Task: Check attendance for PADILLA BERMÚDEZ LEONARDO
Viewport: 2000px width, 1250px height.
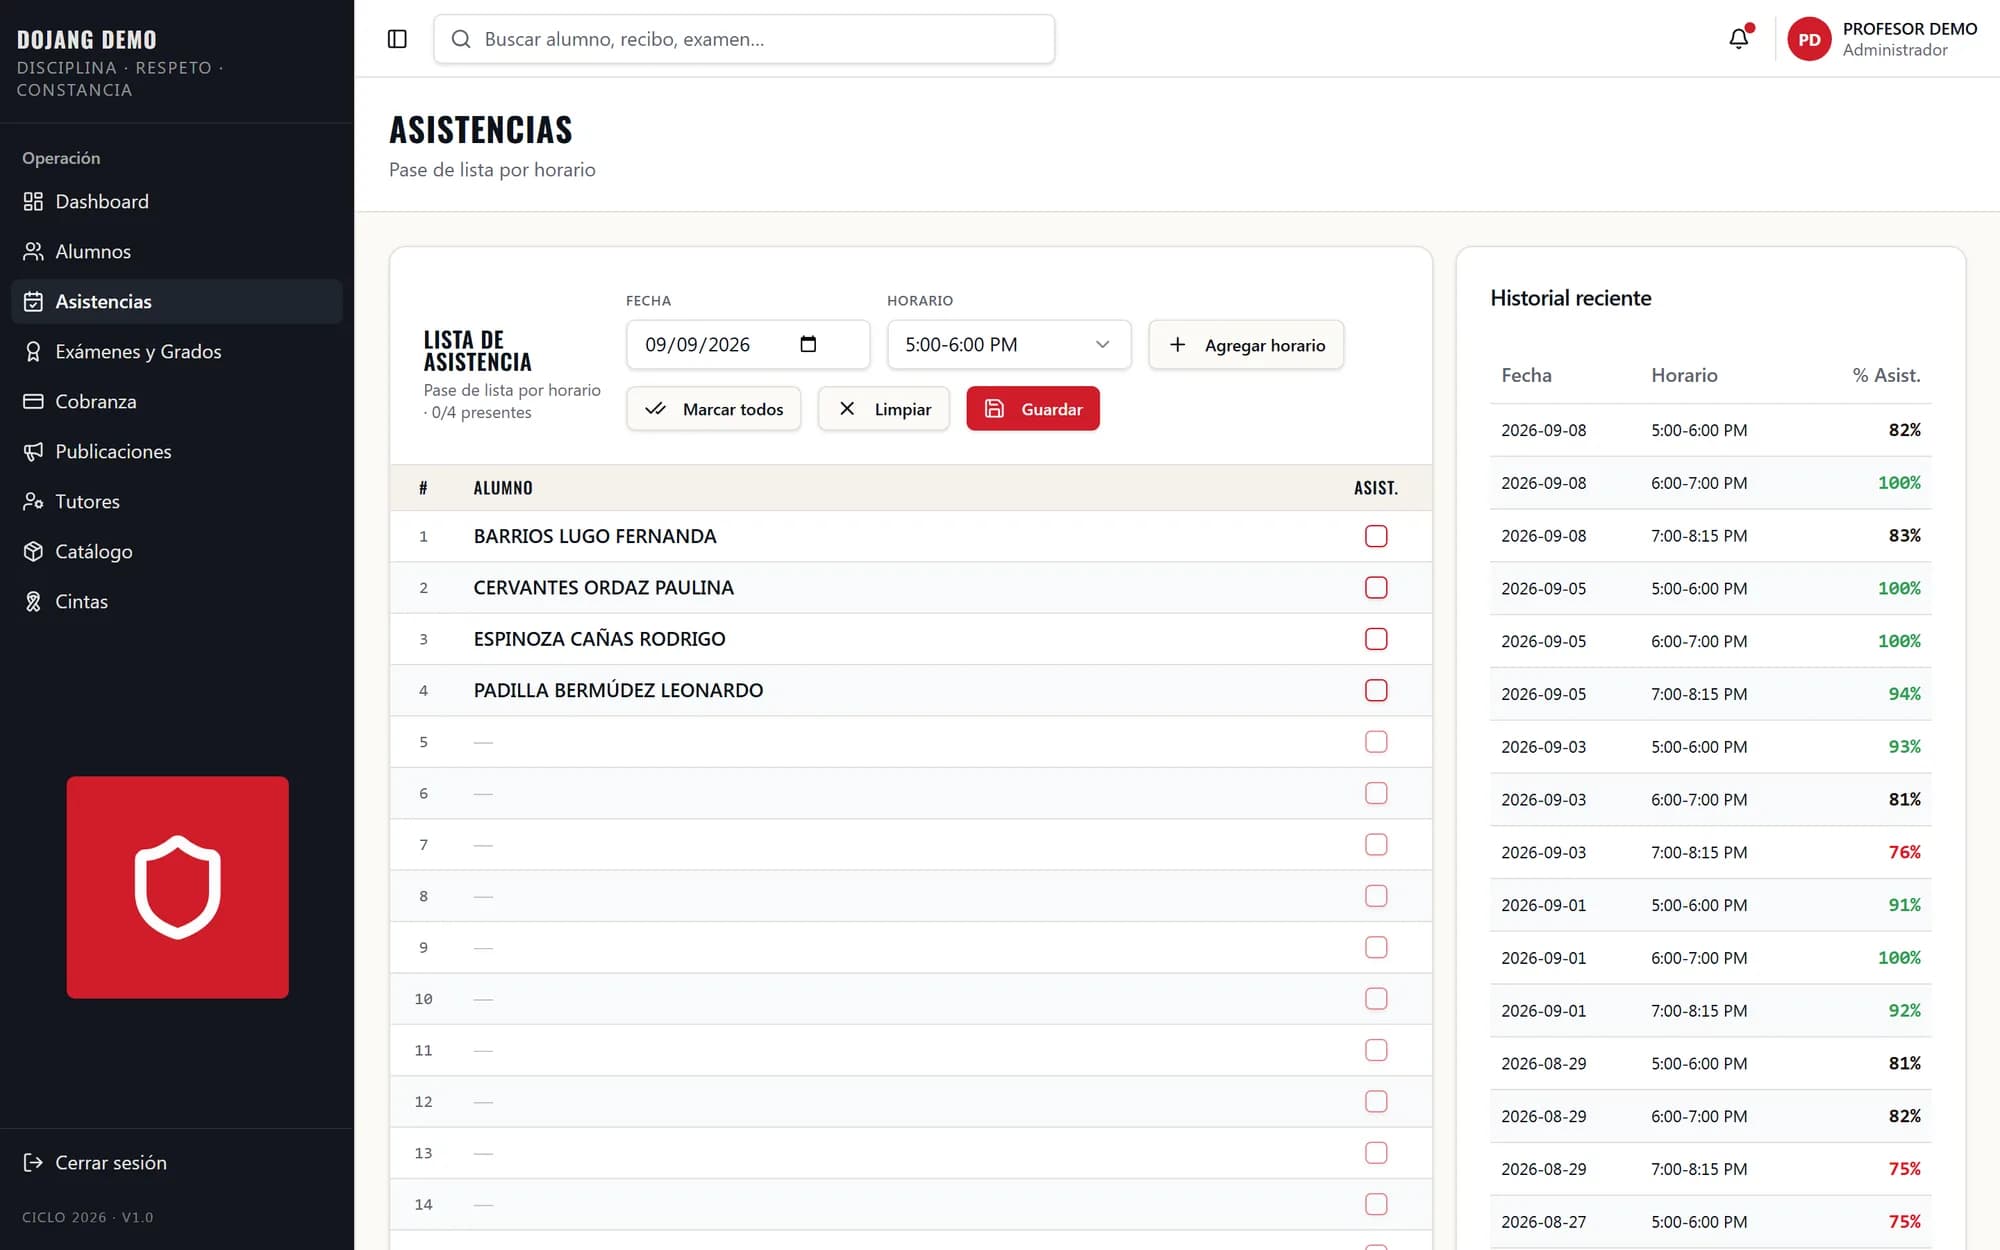Action: coord(1376,690)
